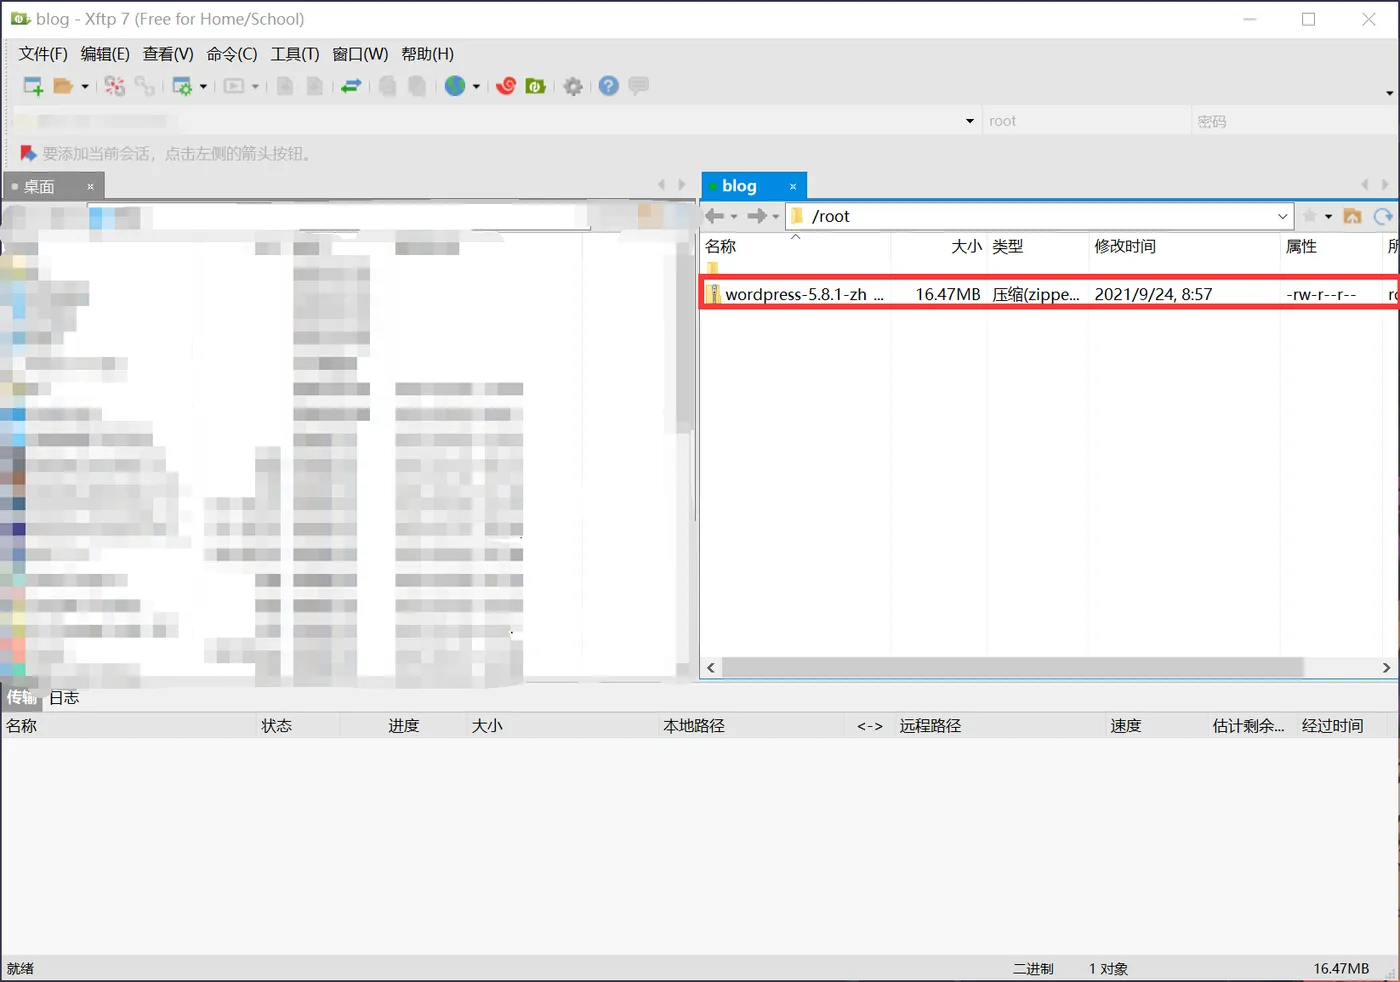Open the 帮助(H) menu

click(x=428, y=54)
